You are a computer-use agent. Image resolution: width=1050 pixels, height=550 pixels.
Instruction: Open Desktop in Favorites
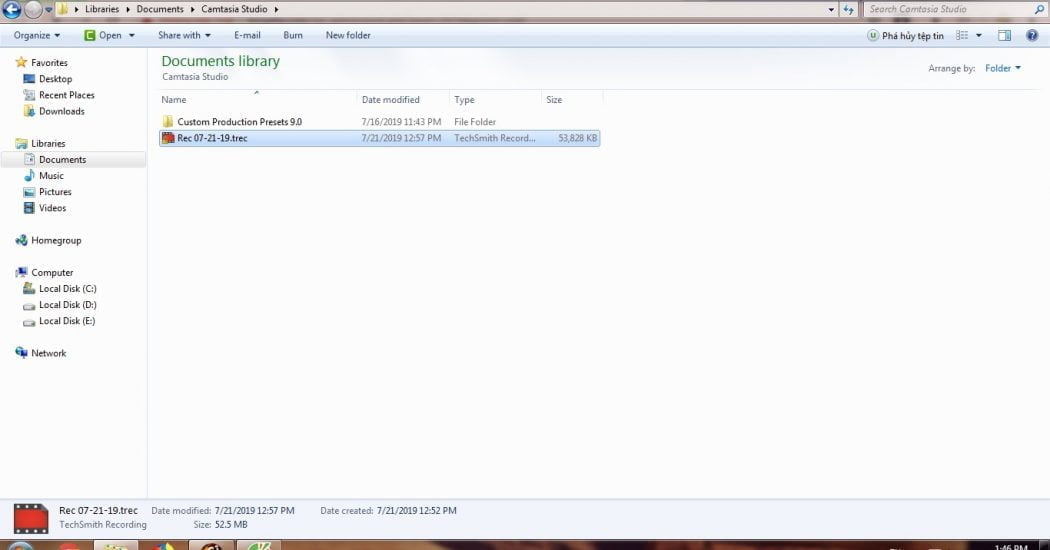55,78
